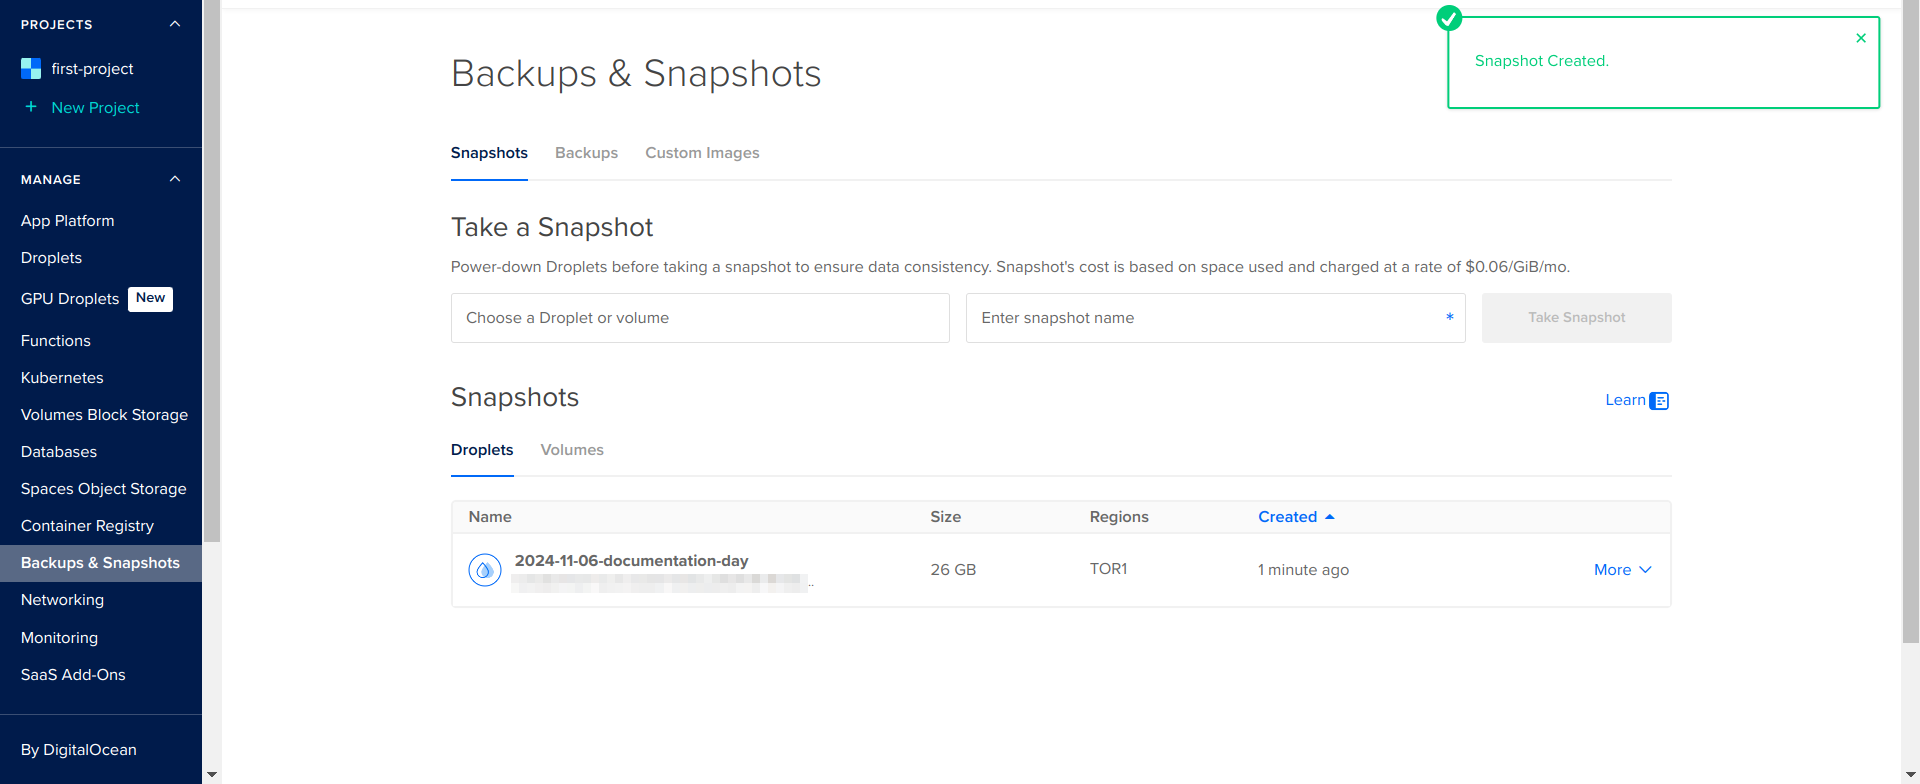1920x784 pixels.
Task: Click New Project link
Action: click(x=95, y=108)
